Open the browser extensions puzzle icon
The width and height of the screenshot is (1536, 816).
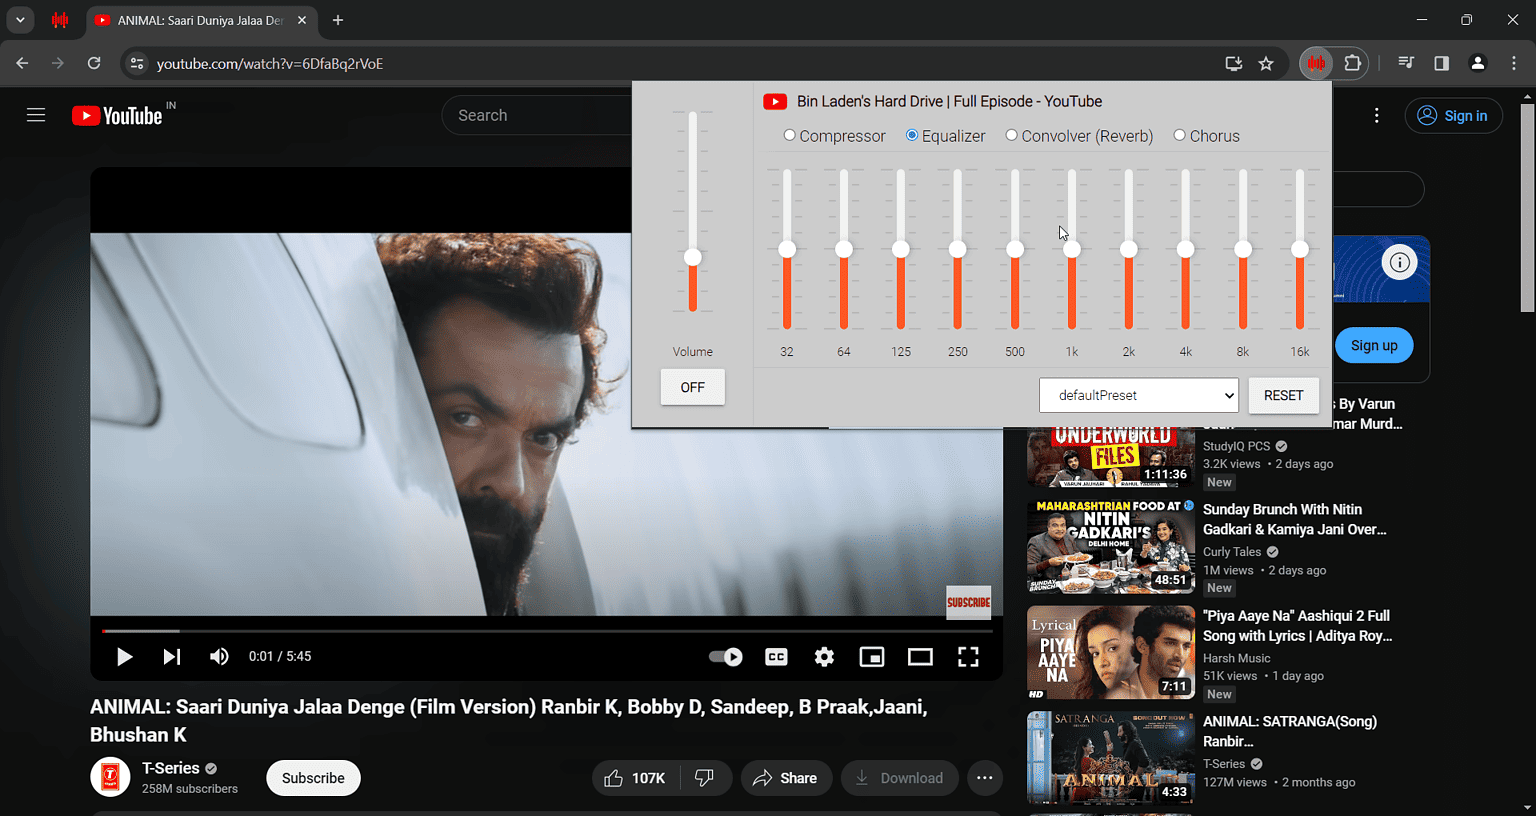click(1353, 62)
